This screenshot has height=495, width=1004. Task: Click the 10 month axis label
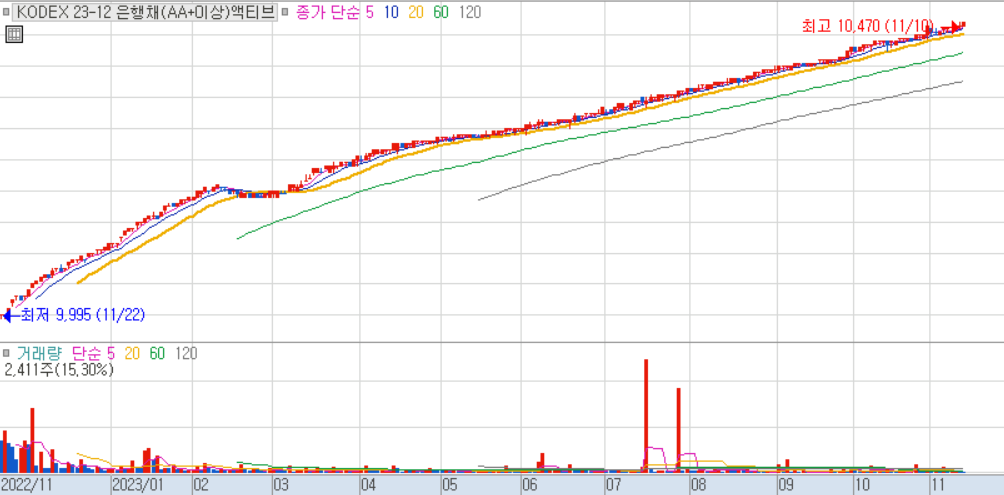864,485
